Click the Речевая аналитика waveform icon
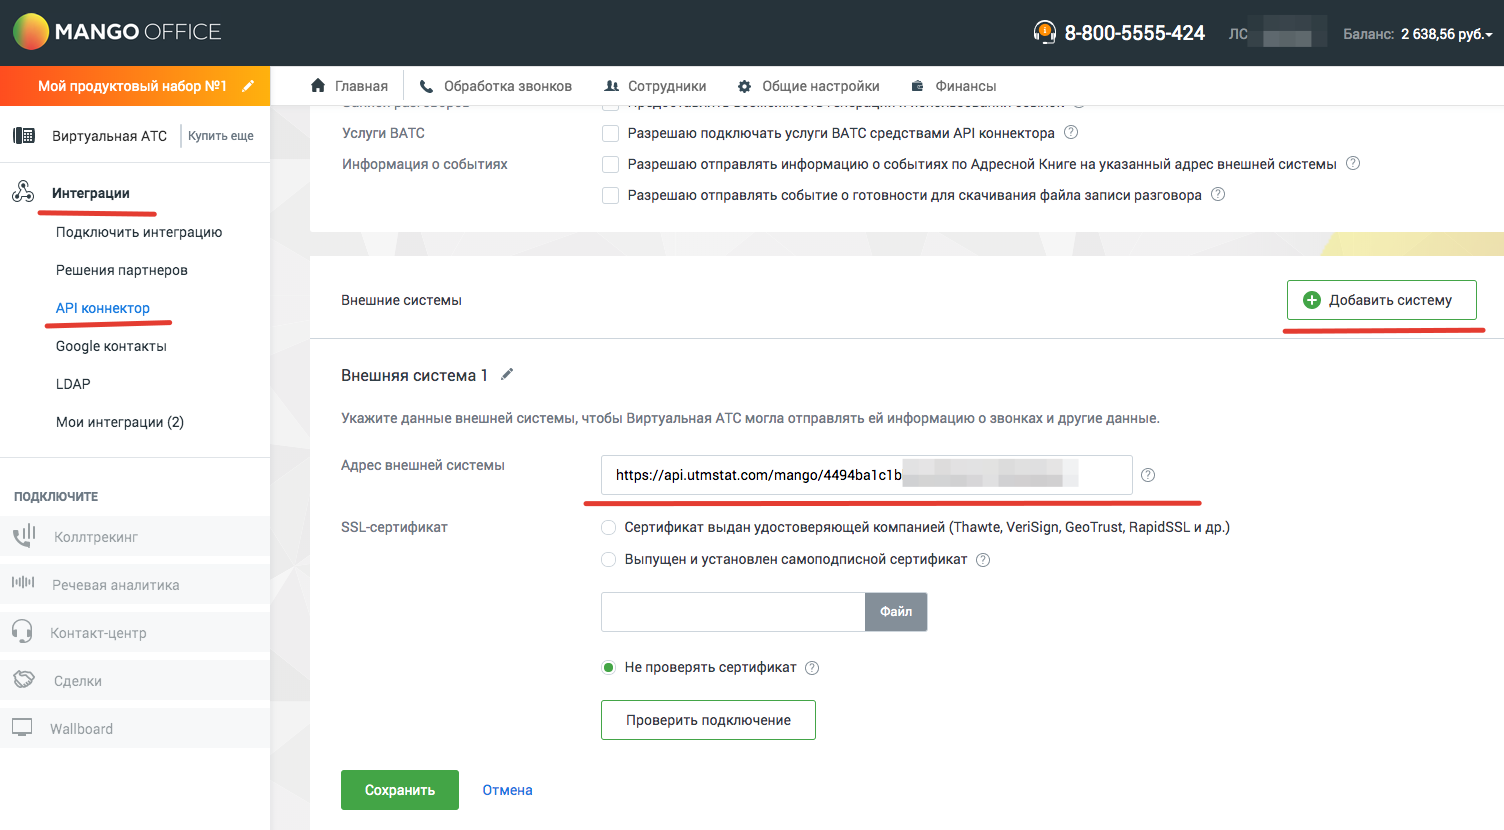The height and width of the screenshot is (830, 1504). tap(23, 582)
